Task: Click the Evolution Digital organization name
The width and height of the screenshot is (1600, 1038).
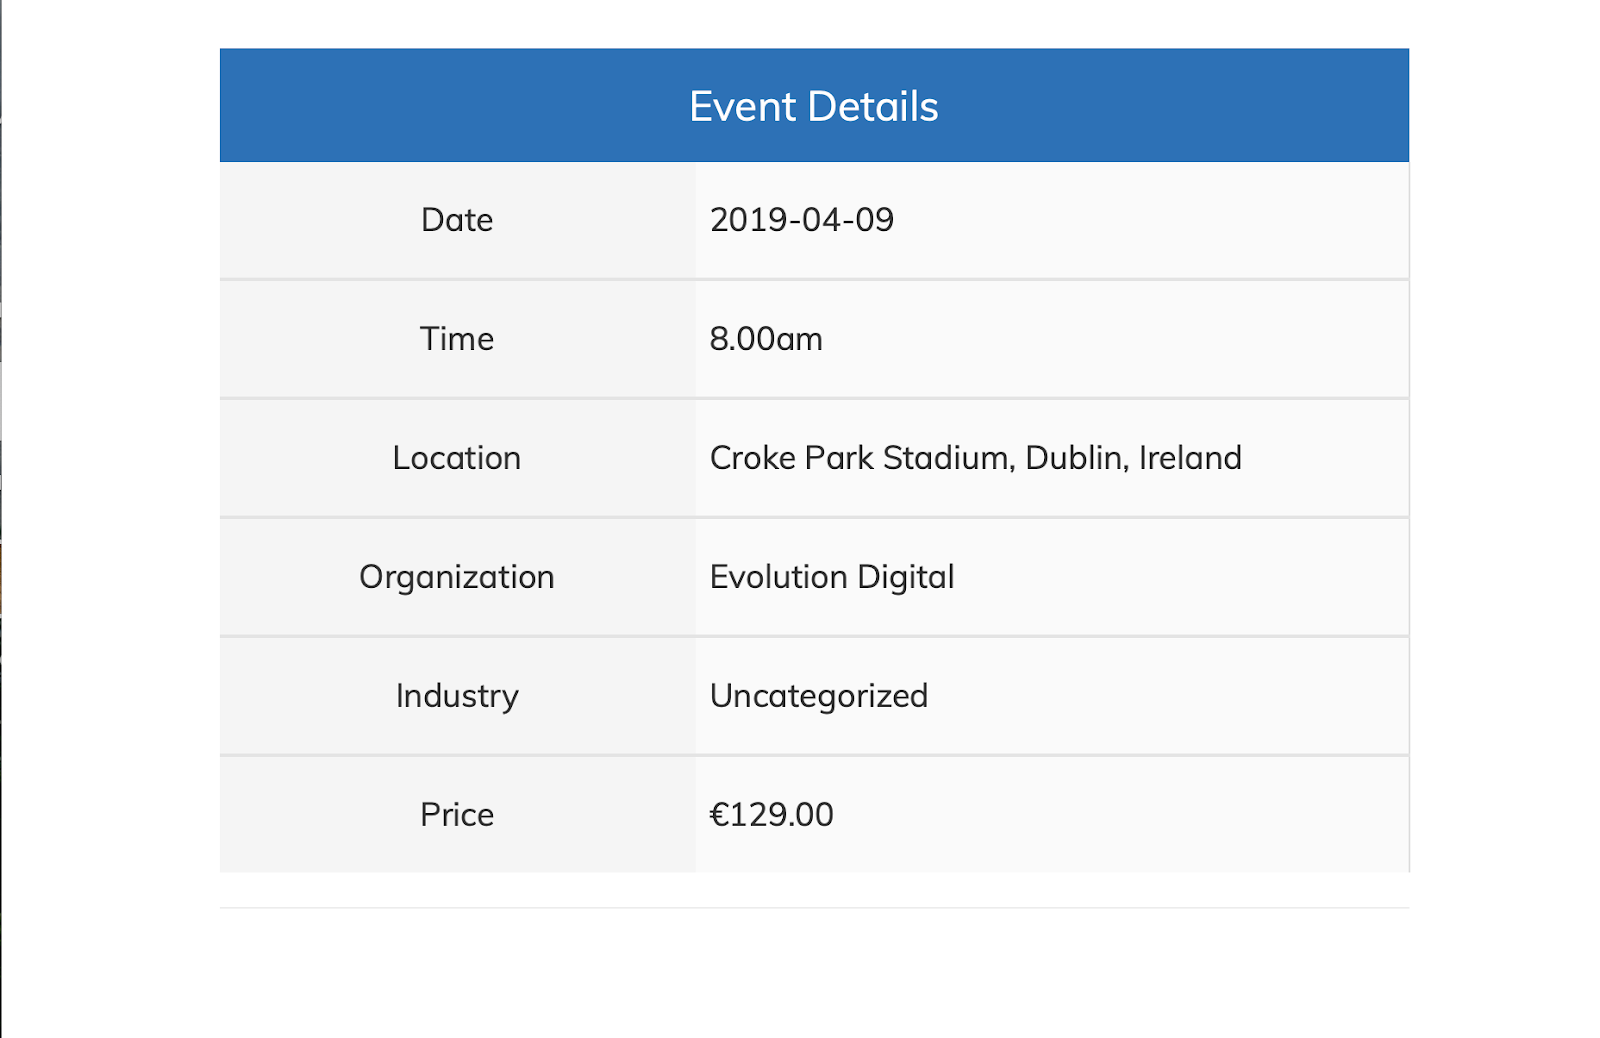Action: [832, 577]
